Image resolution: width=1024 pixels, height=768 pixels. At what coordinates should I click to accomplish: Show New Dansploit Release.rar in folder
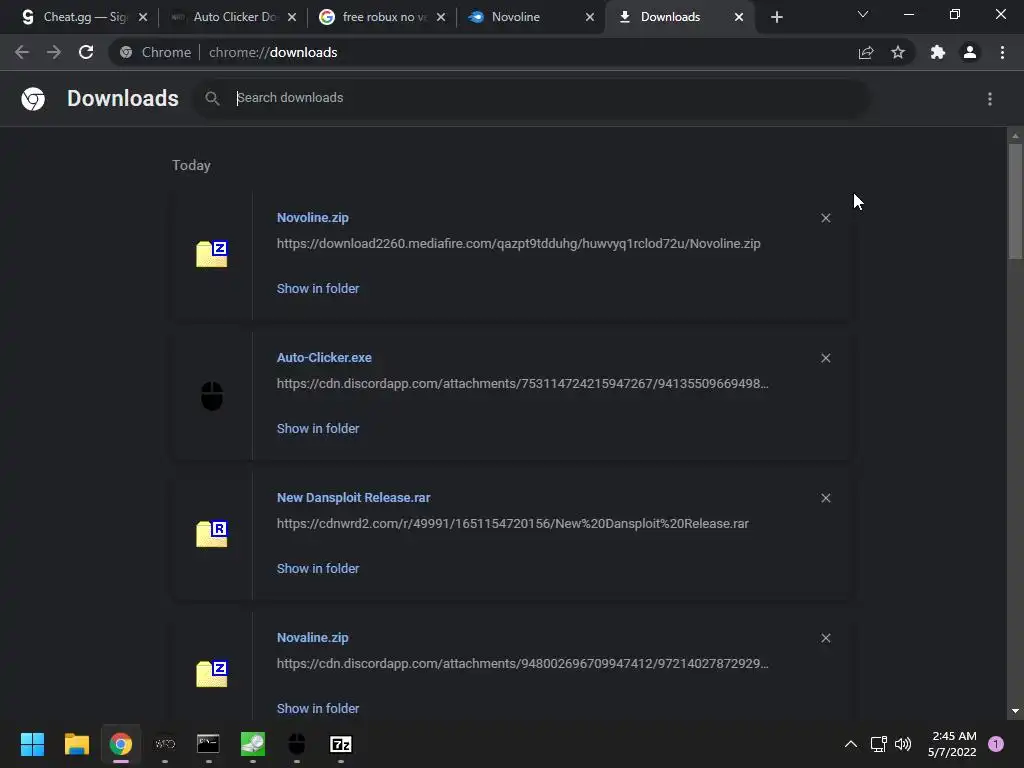pos(318,569)
